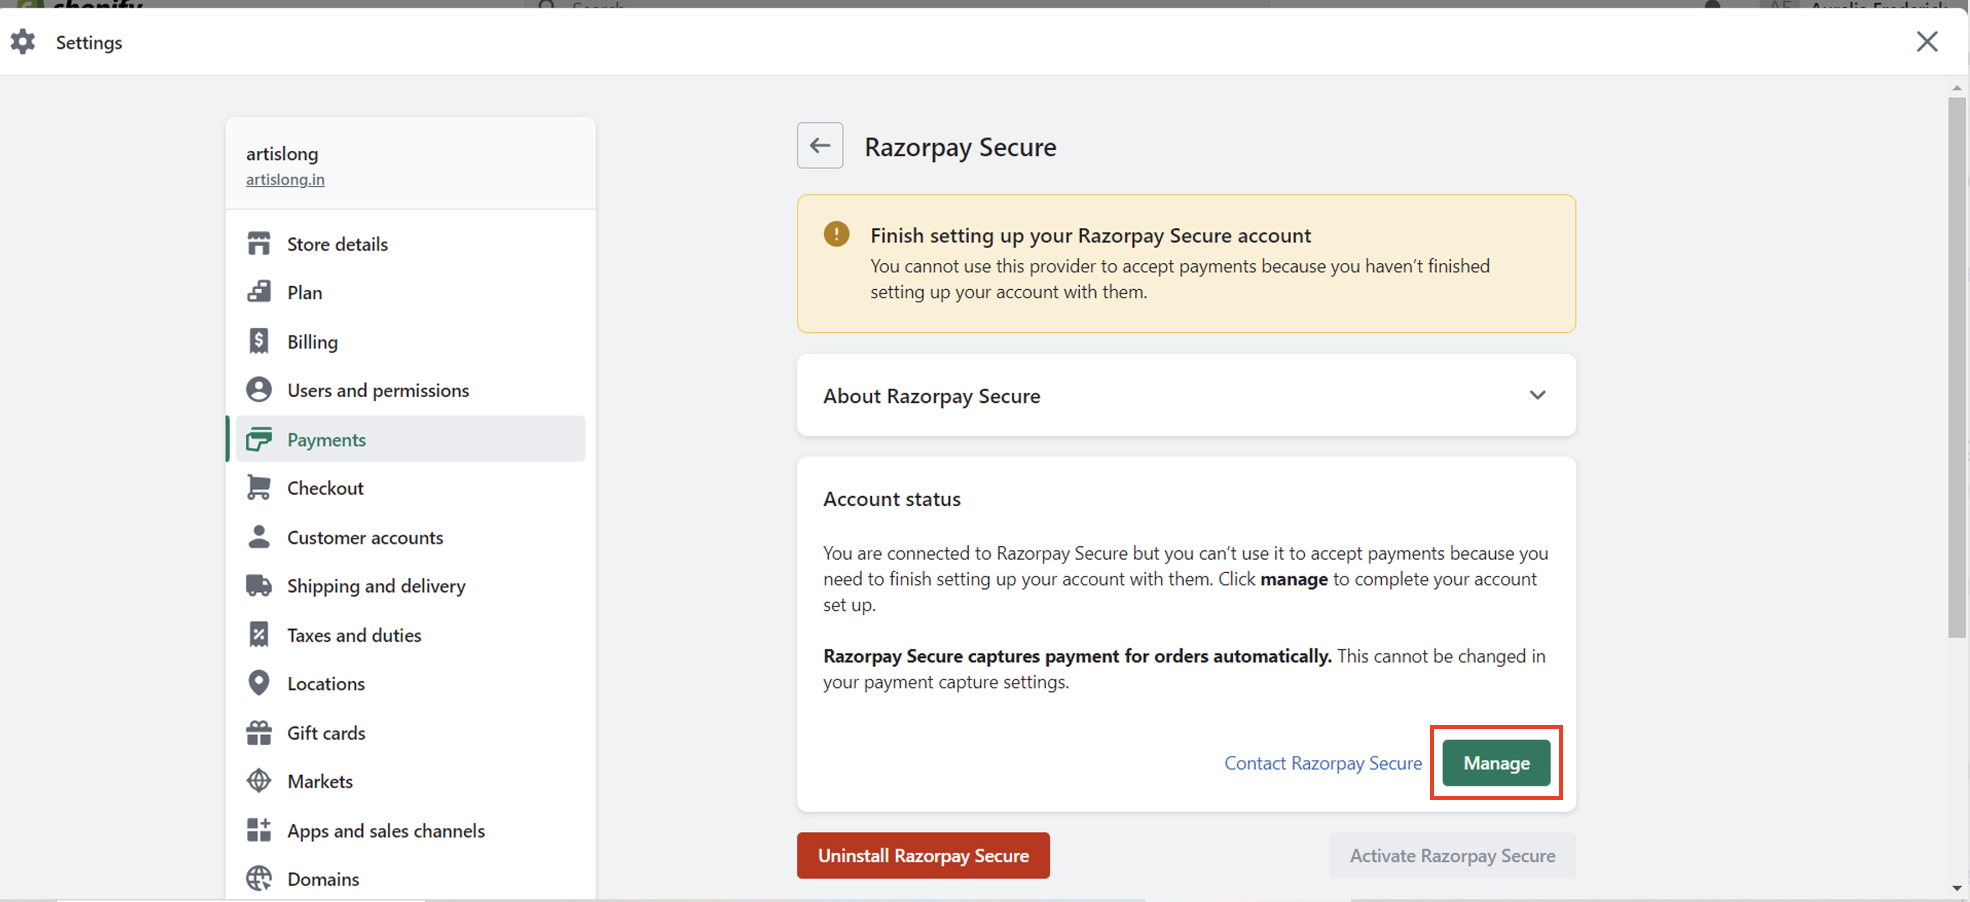1970x902 pixels.
Task: Click the Apps and sales channels grid icon
Action: pos(259,830)
